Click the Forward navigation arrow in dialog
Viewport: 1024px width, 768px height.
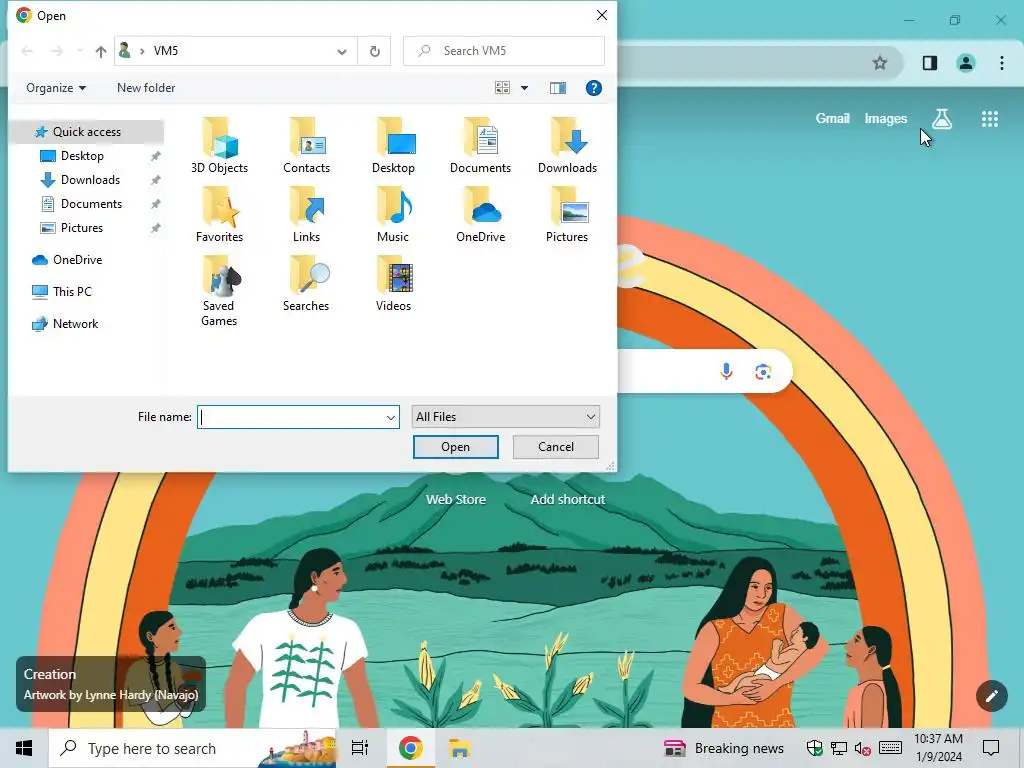(57, 51)
